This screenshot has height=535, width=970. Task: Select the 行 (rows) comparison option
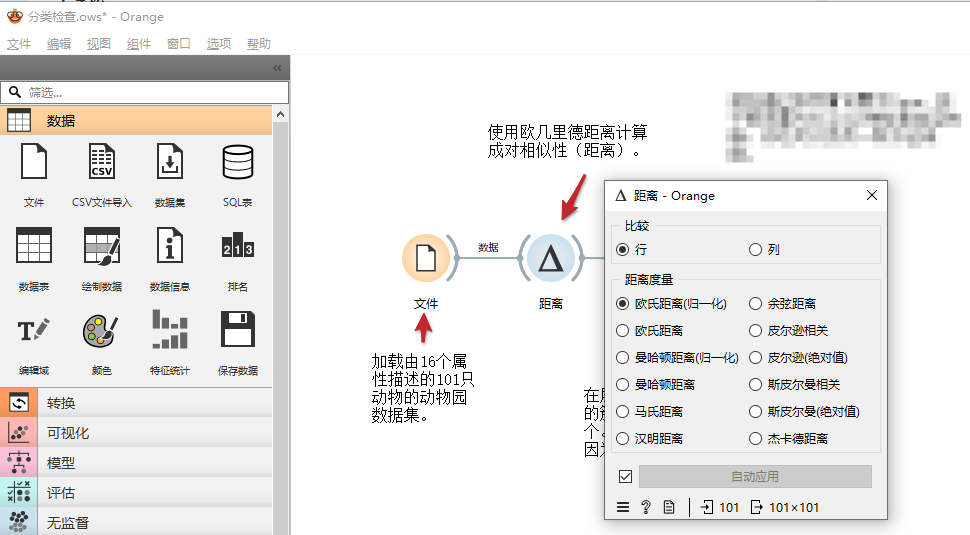(x=632, y=249)
